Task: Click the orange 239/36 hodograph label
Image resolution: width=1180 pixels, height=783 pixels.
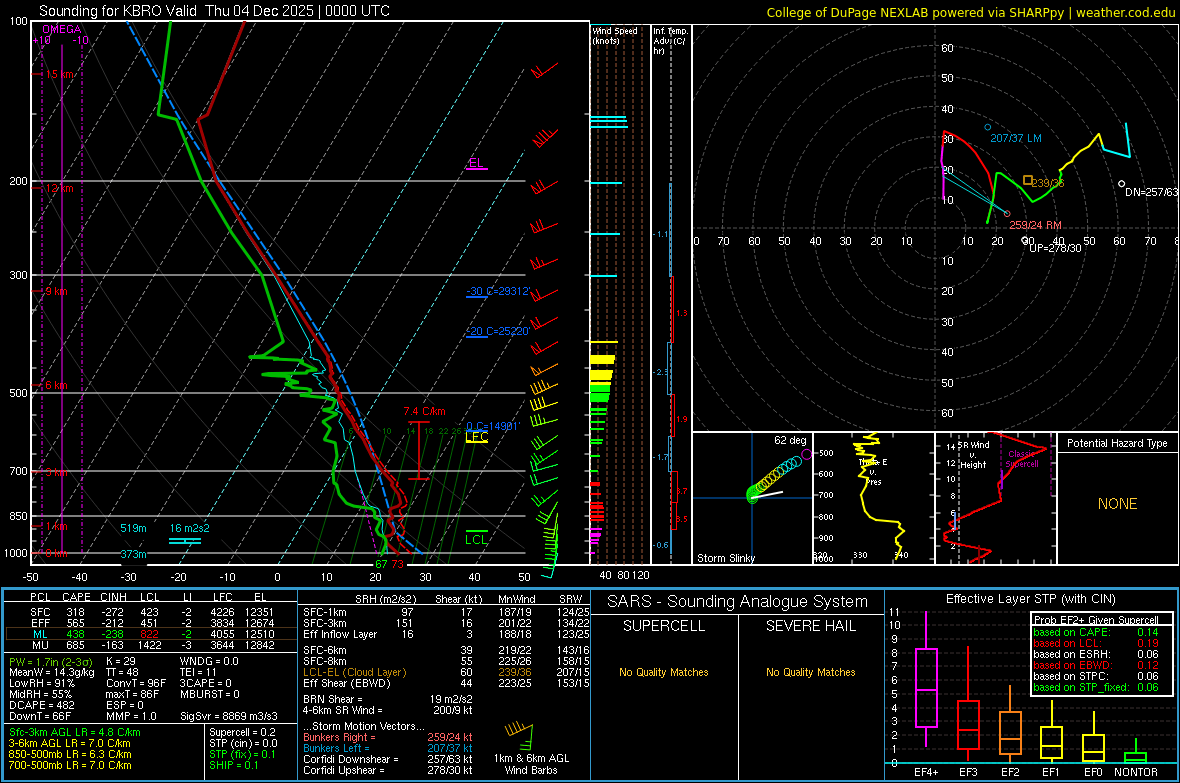Action: (x=1048, y=183)
